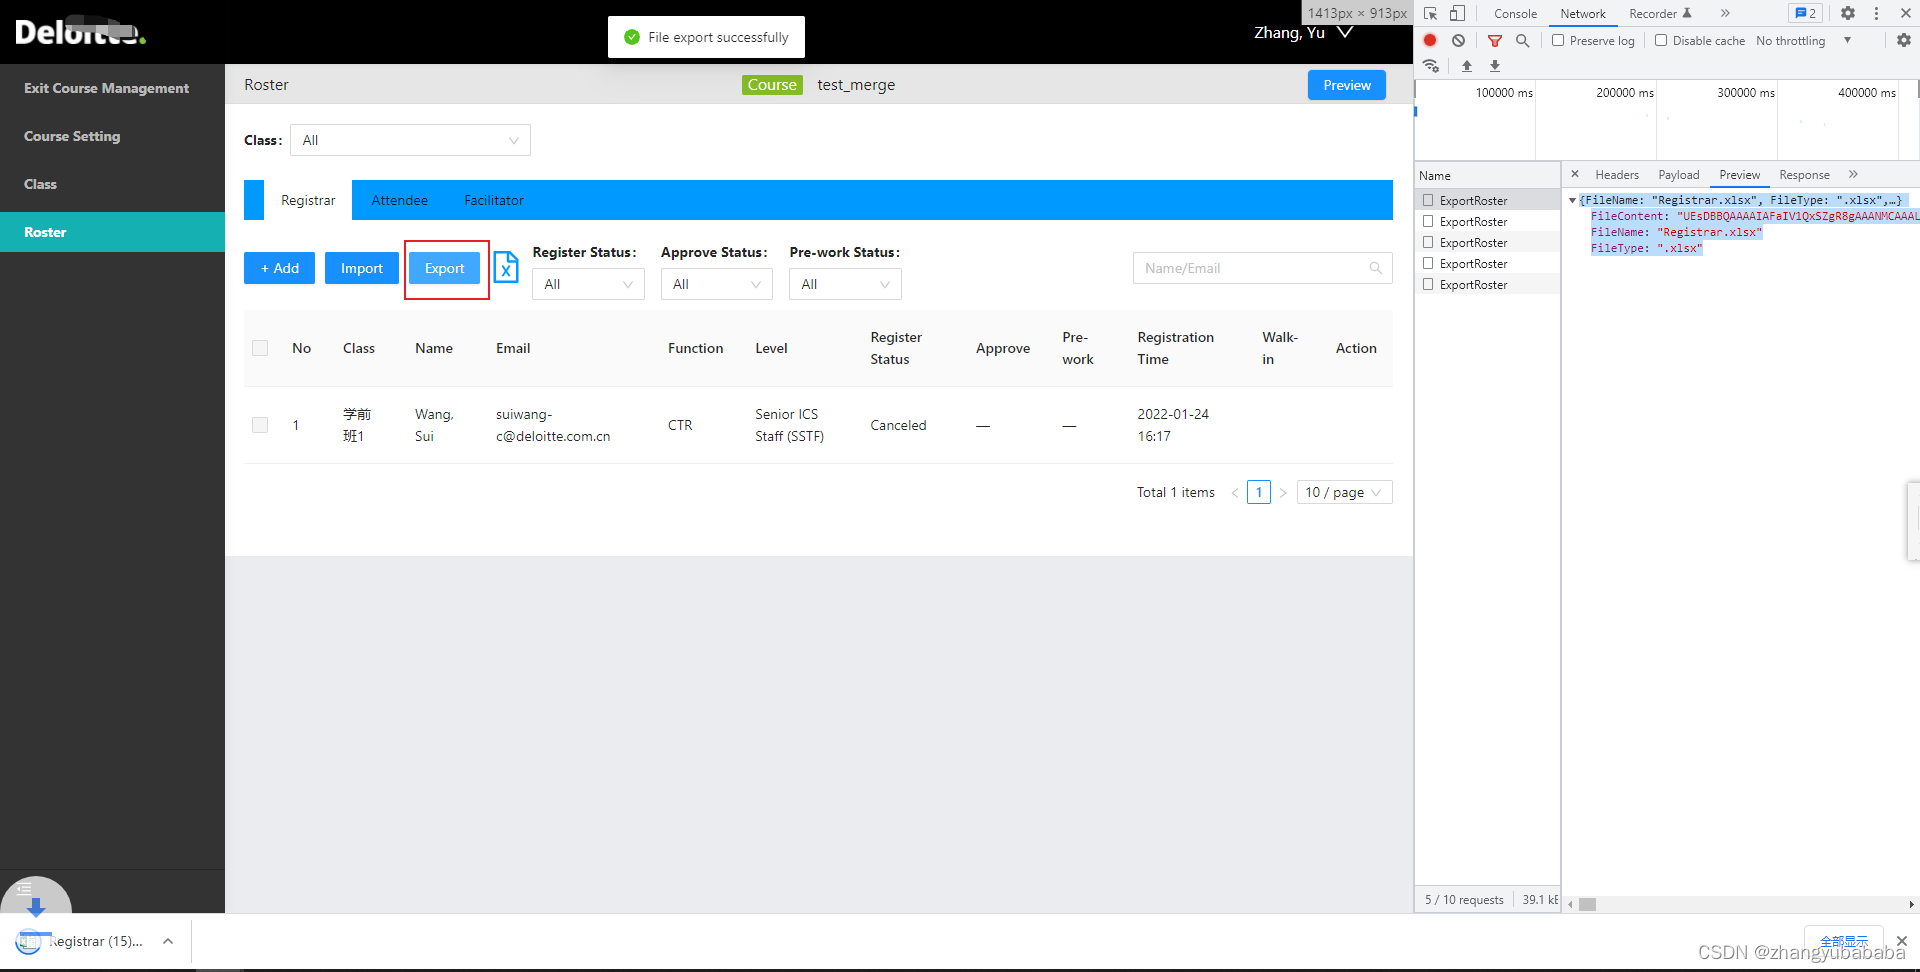Image resolution: width=1920 pixels, height=972 pixels.
Task: Click the blue Preview button
Action: (1347, 85)
